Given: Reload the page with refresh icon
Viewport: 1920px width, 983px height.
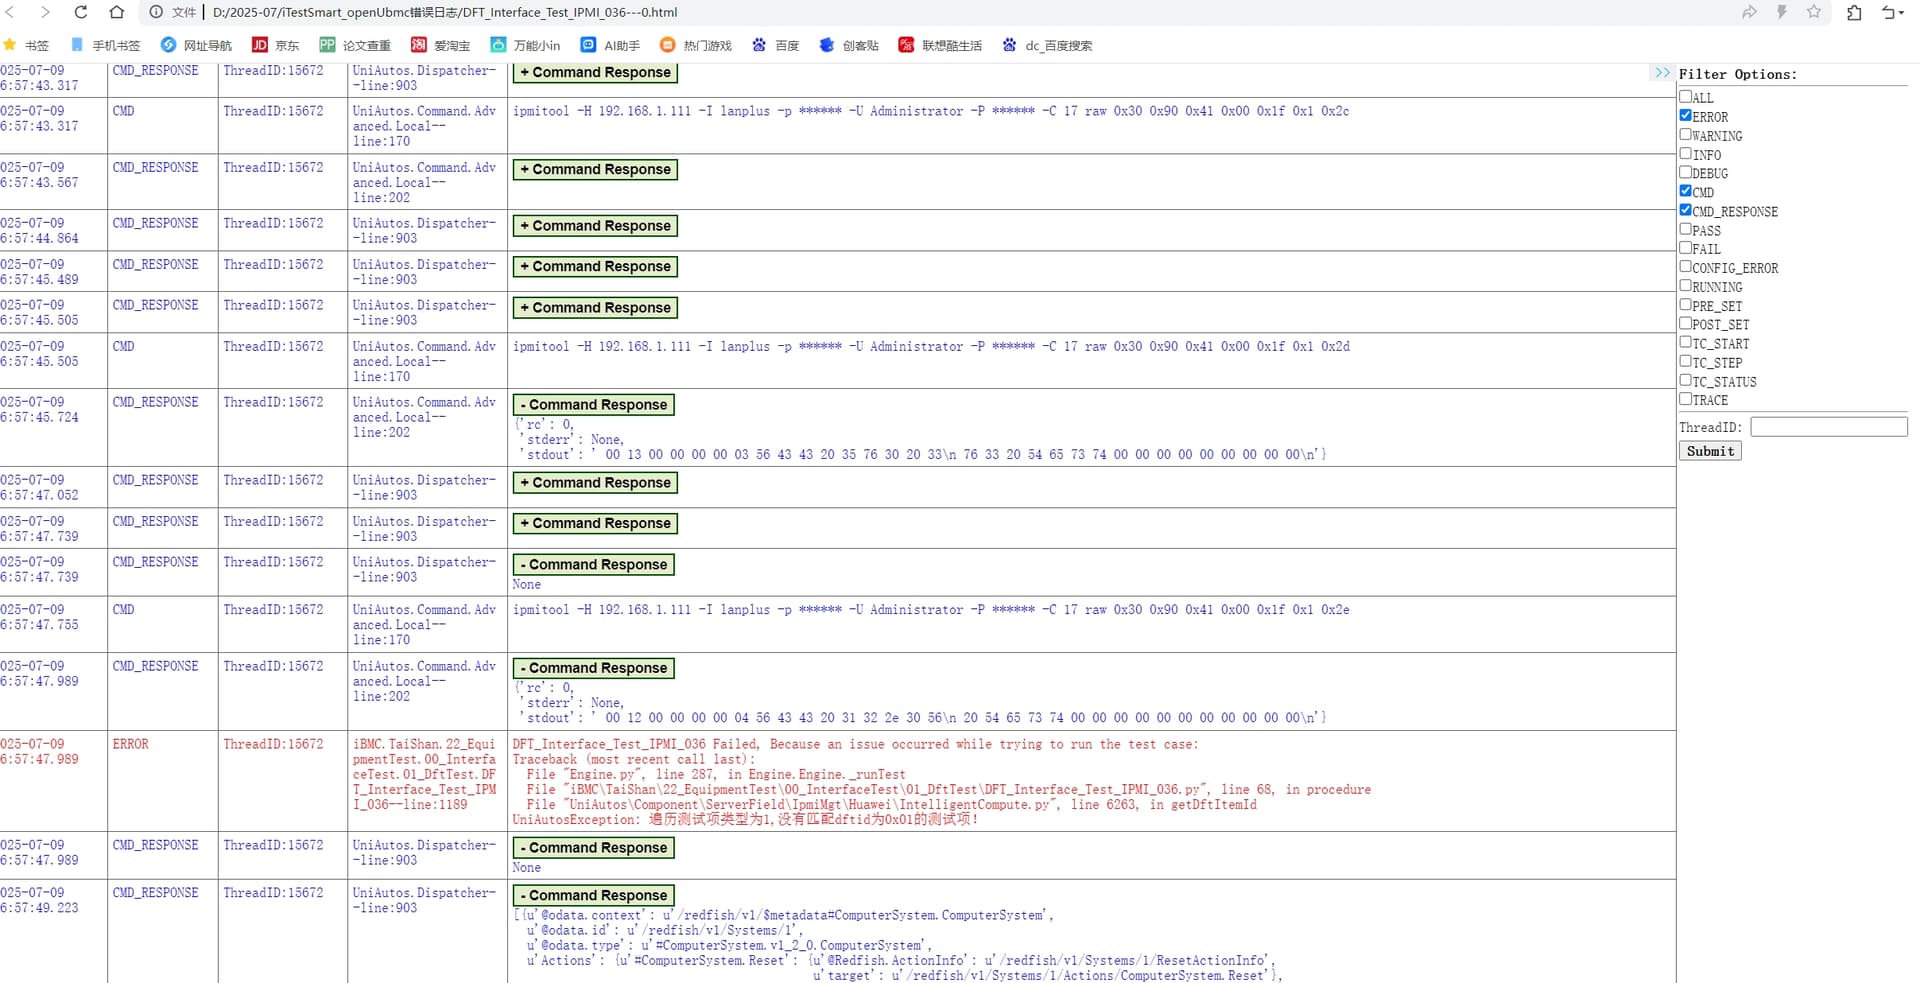Looking at the screenshot, I should [x=81, y=12].
